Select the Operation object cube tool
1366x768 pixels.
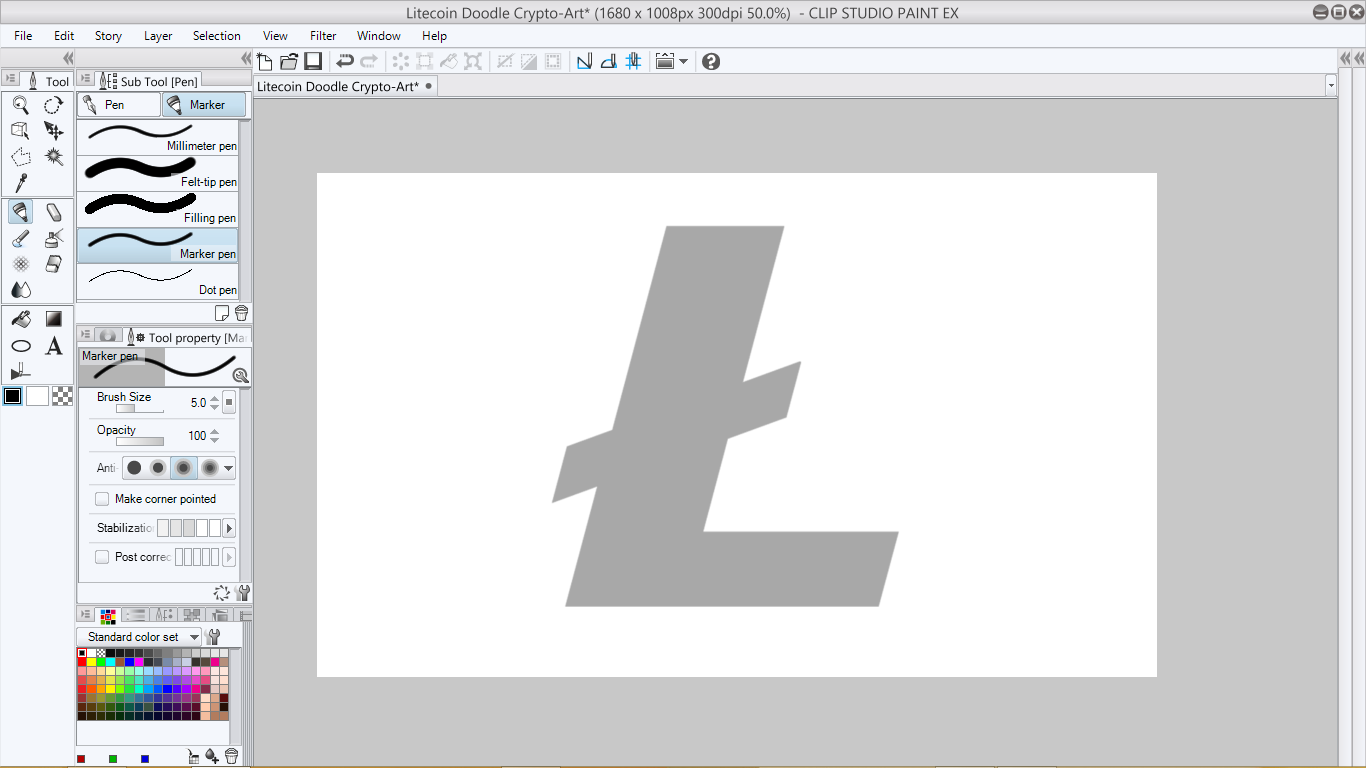[21, 131]
